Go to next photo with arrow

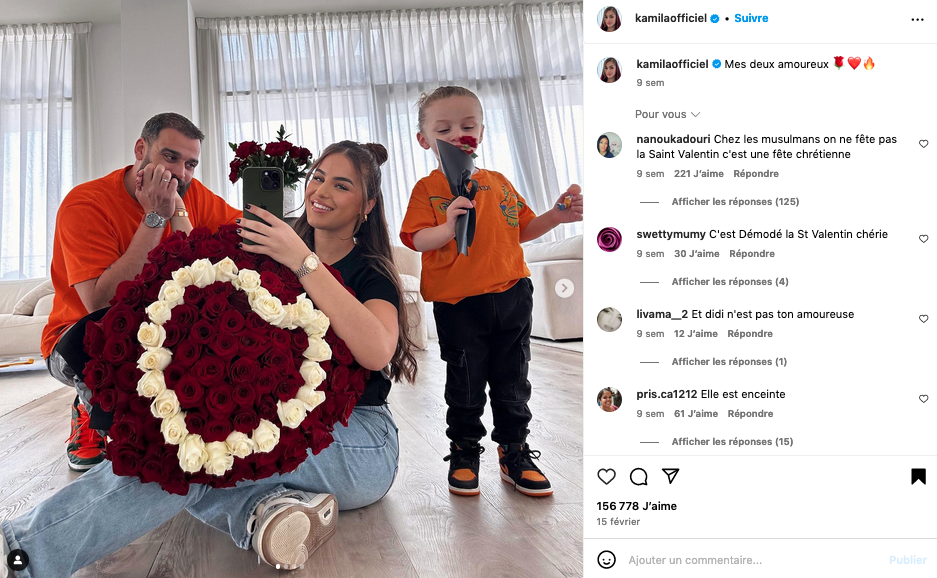pos(564,288)
